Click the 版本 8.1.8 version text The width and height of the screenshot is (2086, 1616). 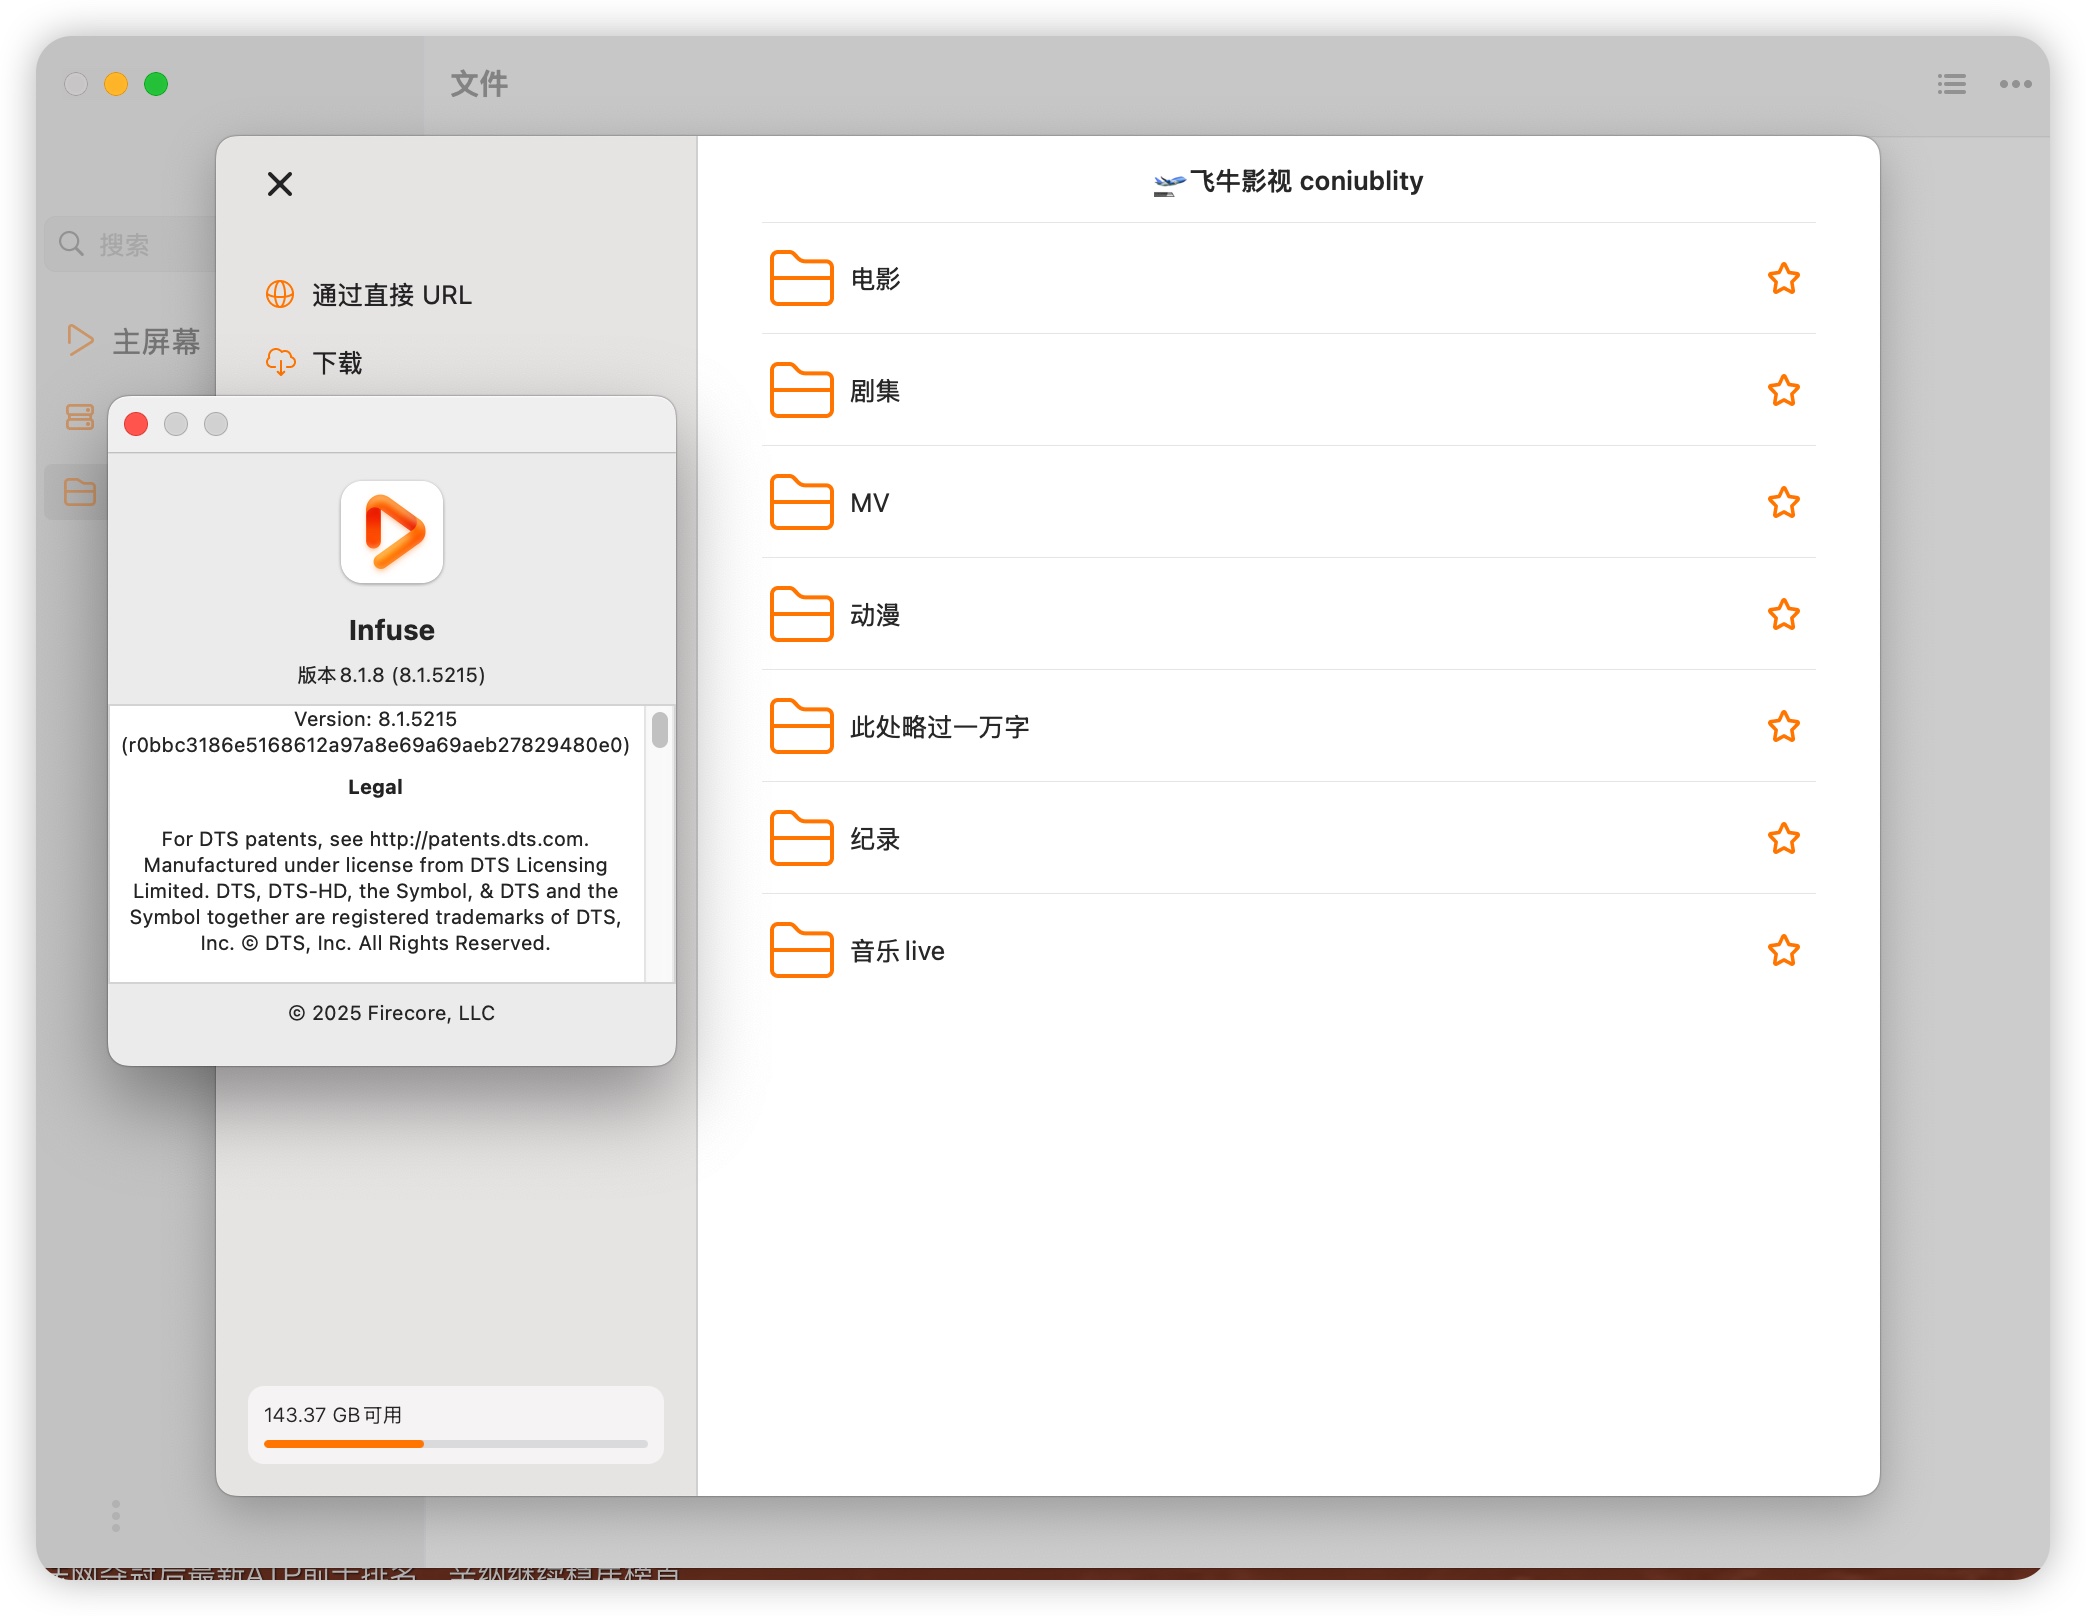coord(391,675)
